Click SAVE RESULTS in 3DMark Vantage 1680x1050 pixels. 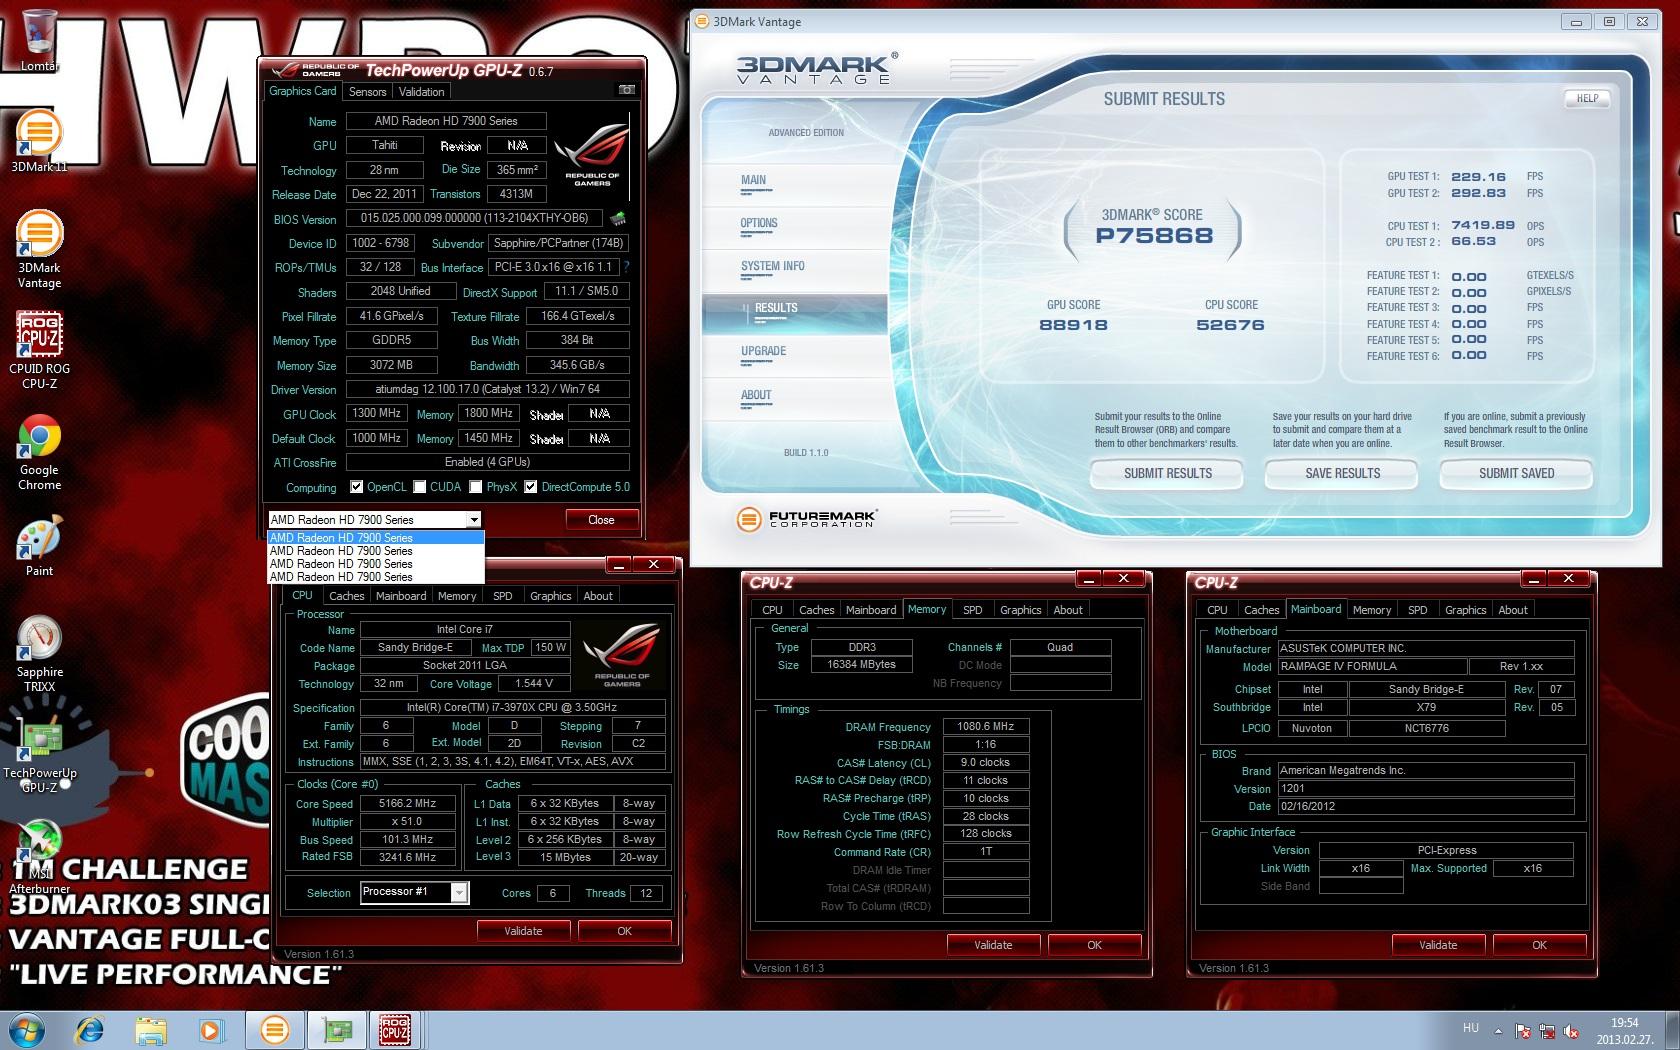pyautogui.click(x=1342, y=473)
